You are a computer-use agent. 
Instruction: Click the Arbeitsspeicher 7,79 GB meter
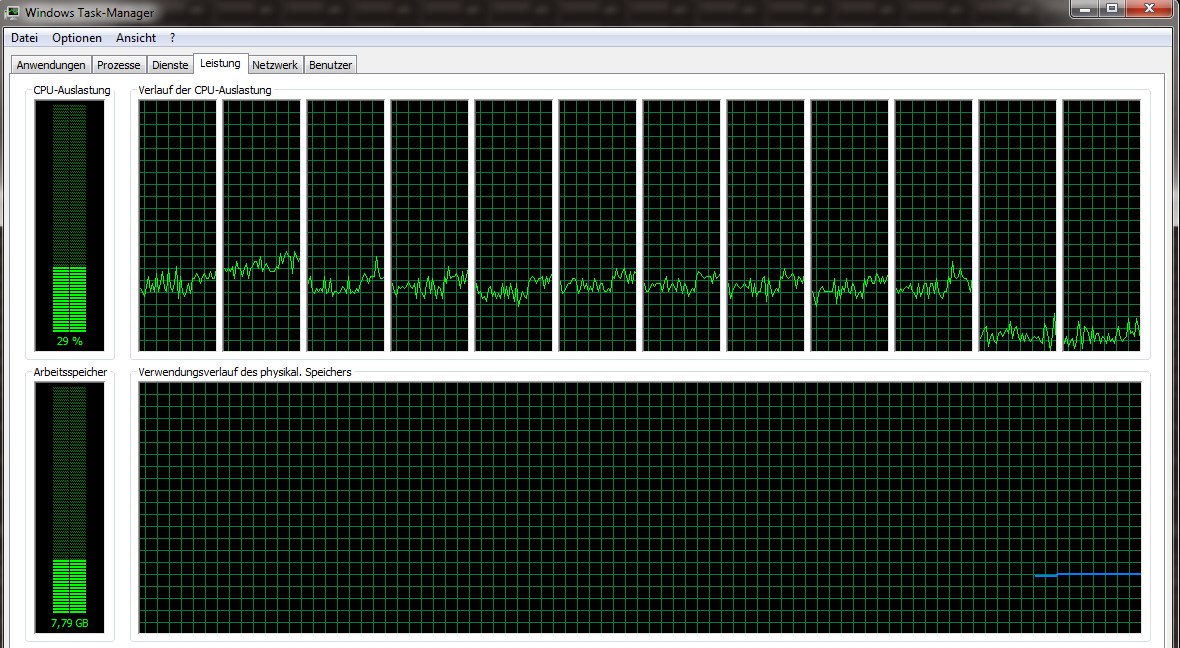[x=69, y=508]
